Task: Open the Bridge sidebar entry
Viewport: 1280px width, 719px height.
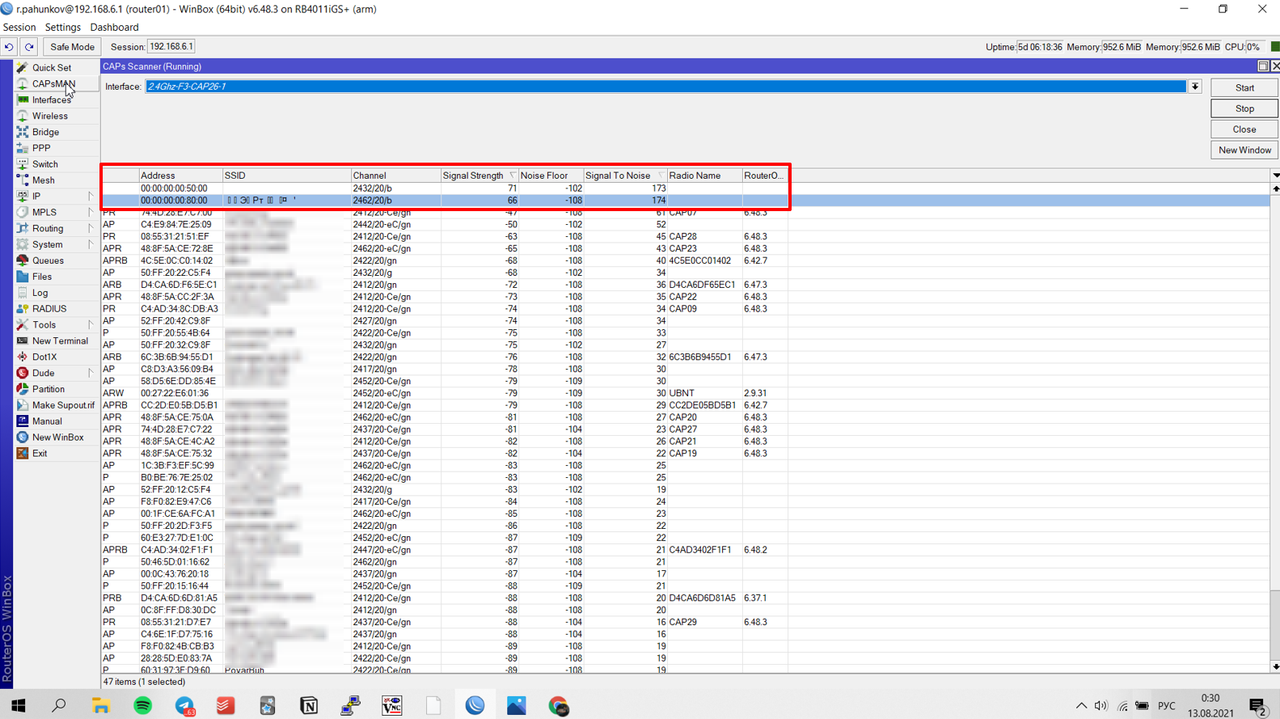Action: click(45, 132)
